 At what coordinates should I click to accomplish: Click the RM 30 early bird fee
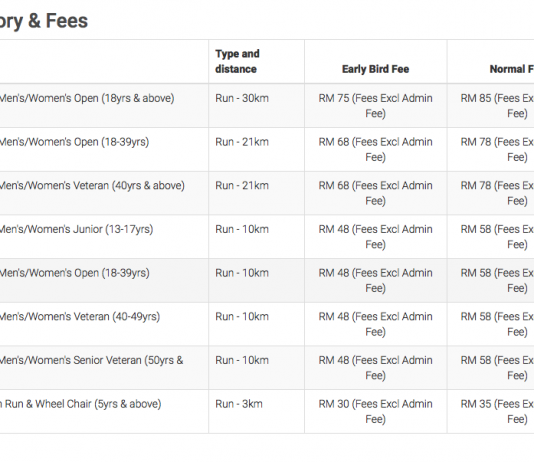[375, 411]
